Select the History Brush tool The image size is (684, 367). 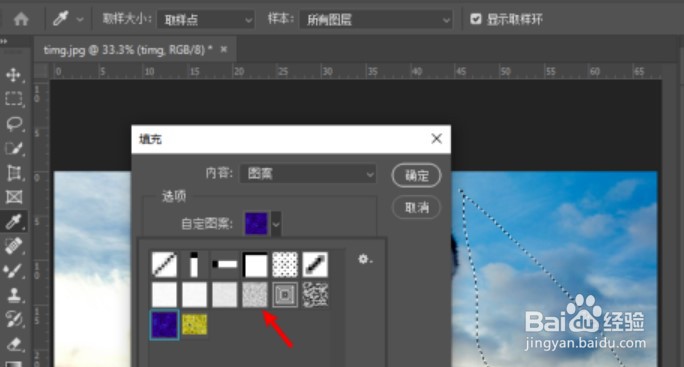pos(14,320)
